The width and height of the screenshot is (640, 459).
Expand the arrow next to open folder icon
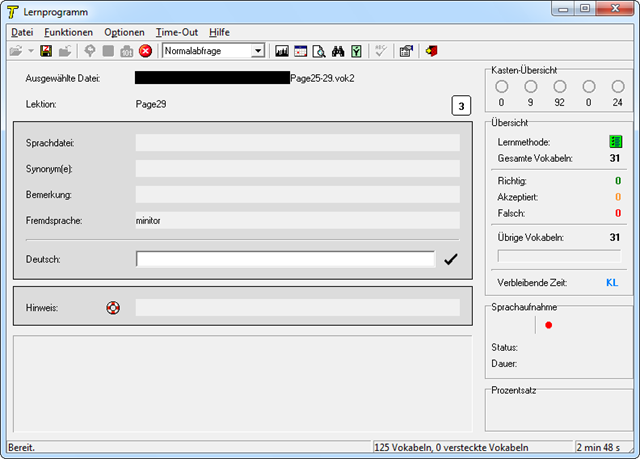coord(31,51)
